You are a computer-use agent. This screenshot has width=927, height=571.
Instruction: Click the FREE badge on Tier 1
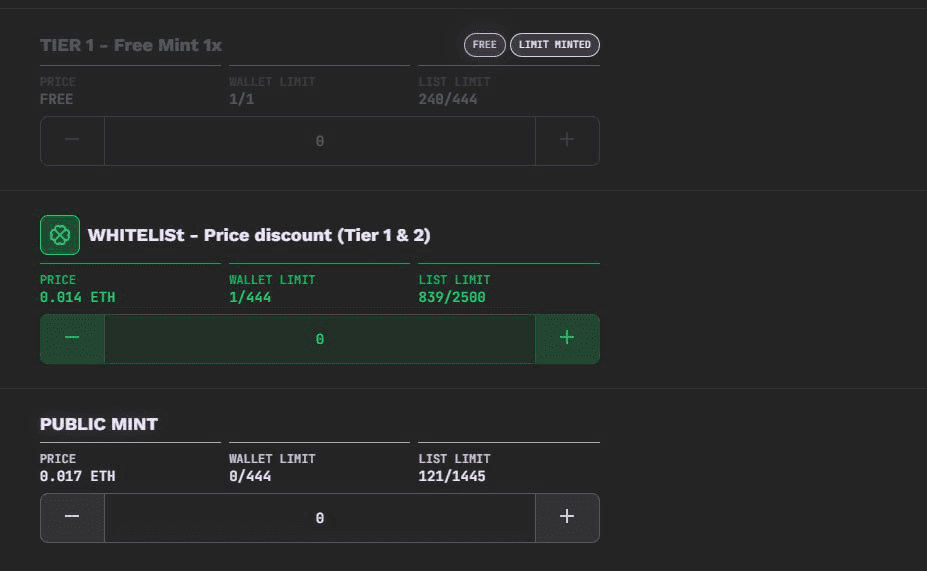[x=485, y=45]
